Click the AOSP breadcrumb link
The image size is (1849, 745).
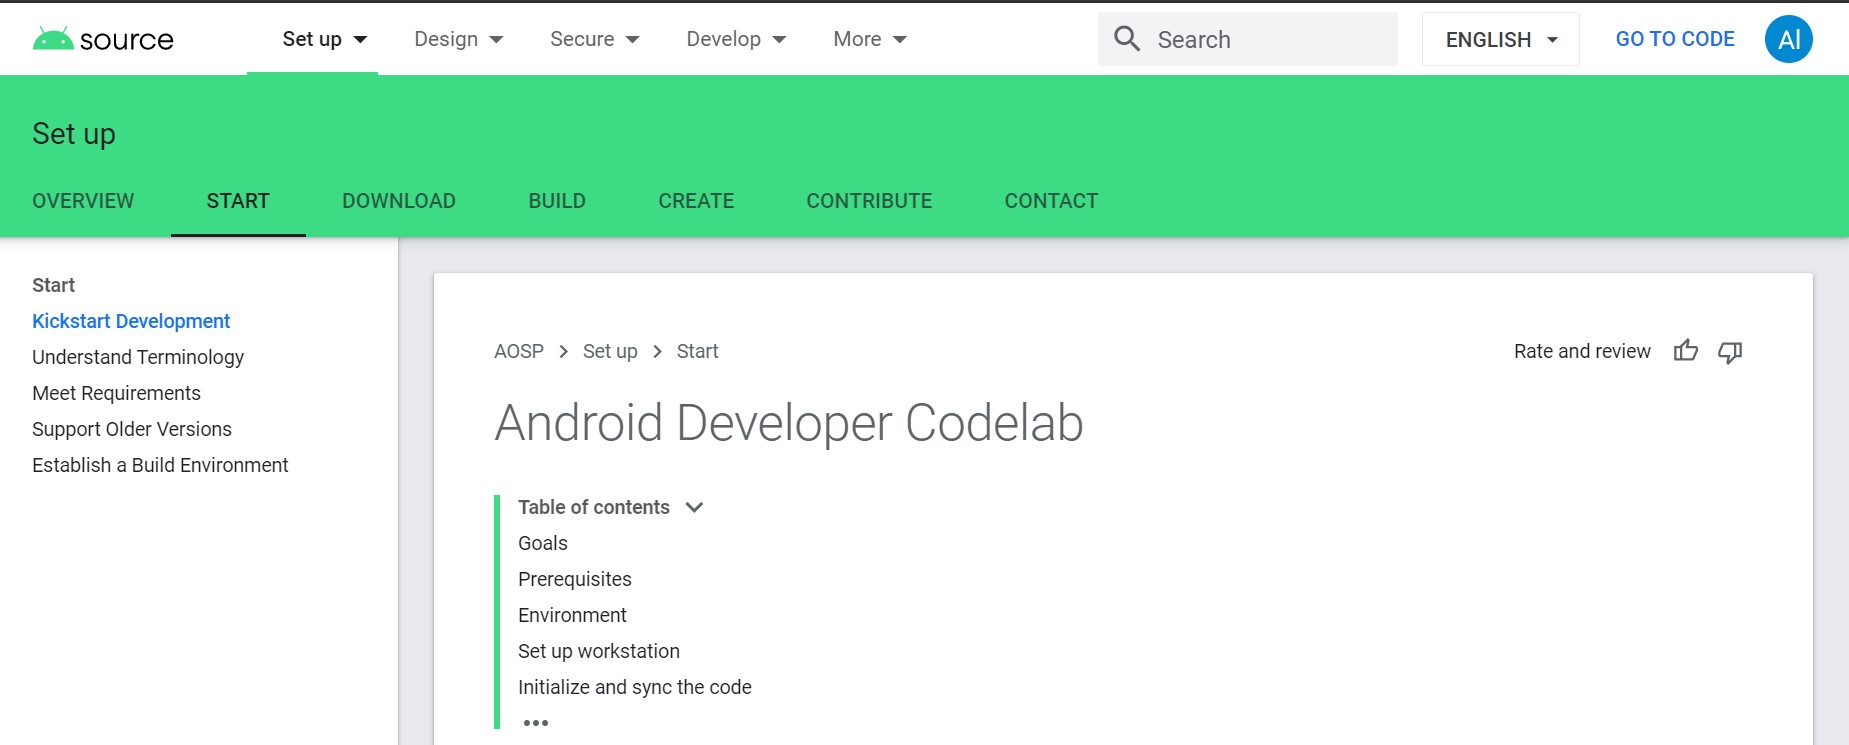tap(519, 351)
